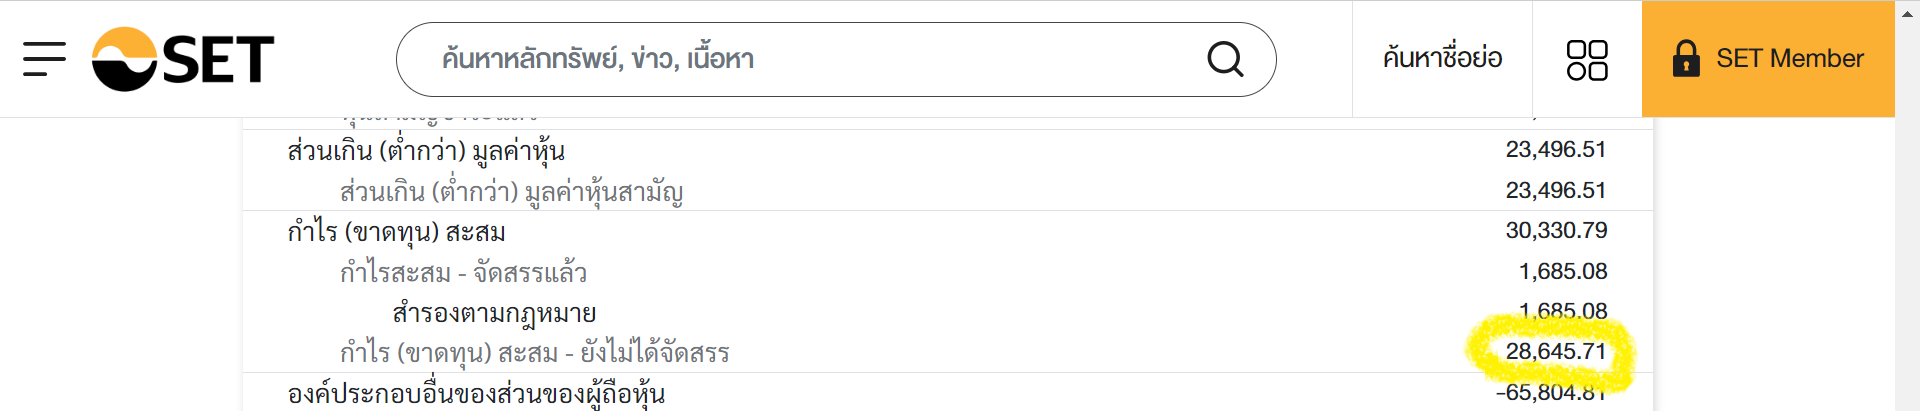Click the SET logo
Image resolution: width=1920 pixels, height=411 pixels.
[x=183, y=59]
